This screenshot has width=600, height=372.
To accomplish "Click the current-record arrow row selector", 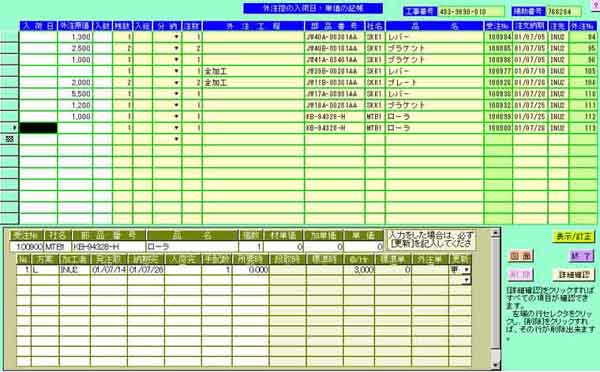I will click(10, 128).
